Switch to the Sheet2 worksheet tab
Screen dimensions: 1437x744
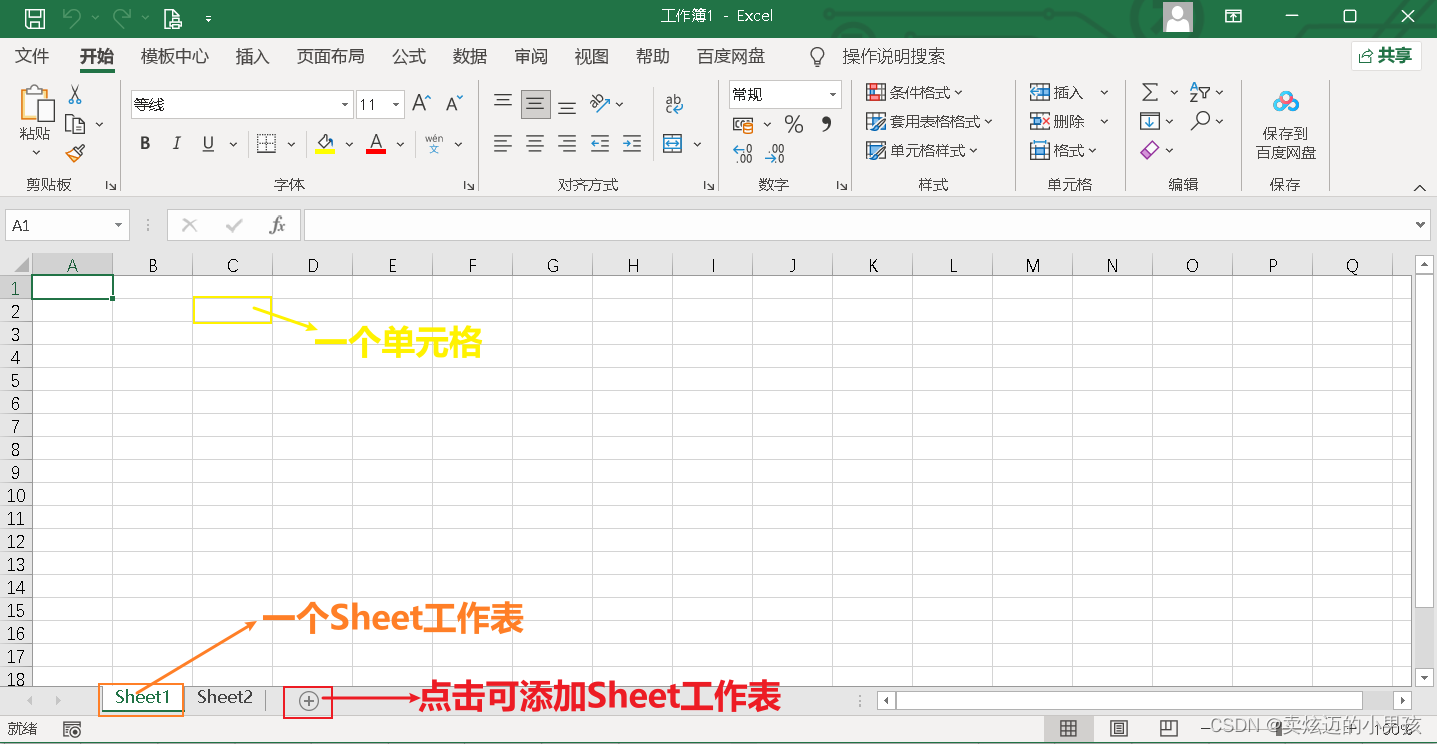point(224,697)
